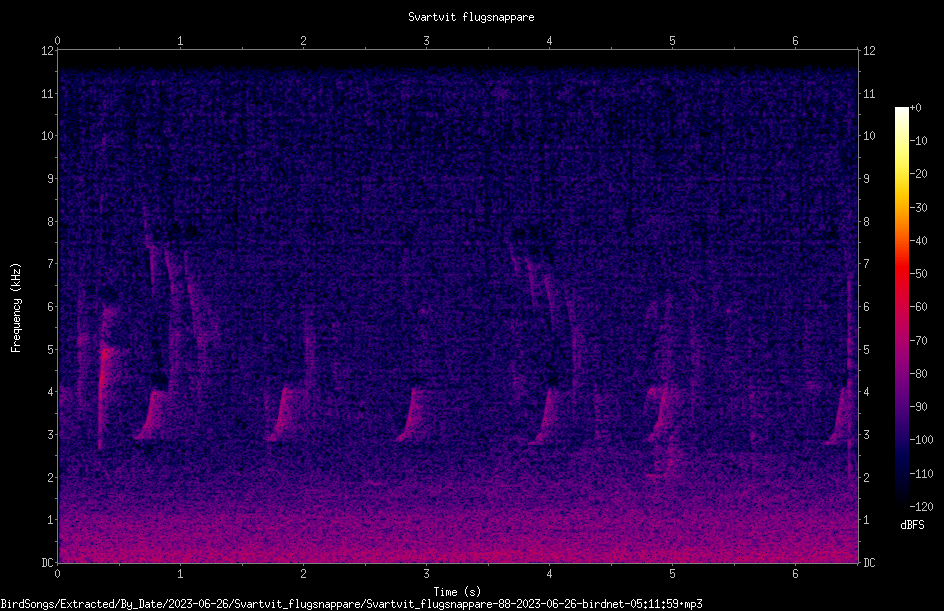Click the '-30' colorbar label
Screen dimensions: 944x611
(918, 208)
